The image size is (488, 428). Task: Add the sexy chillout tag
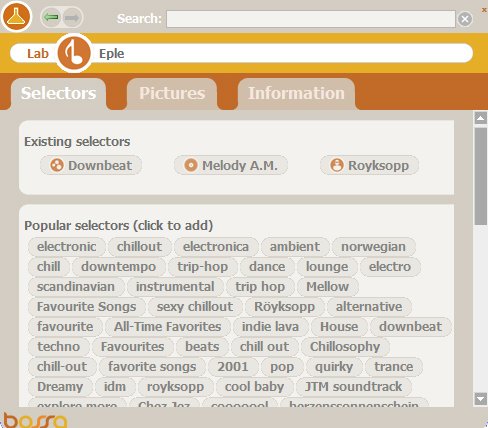point(195,307)
